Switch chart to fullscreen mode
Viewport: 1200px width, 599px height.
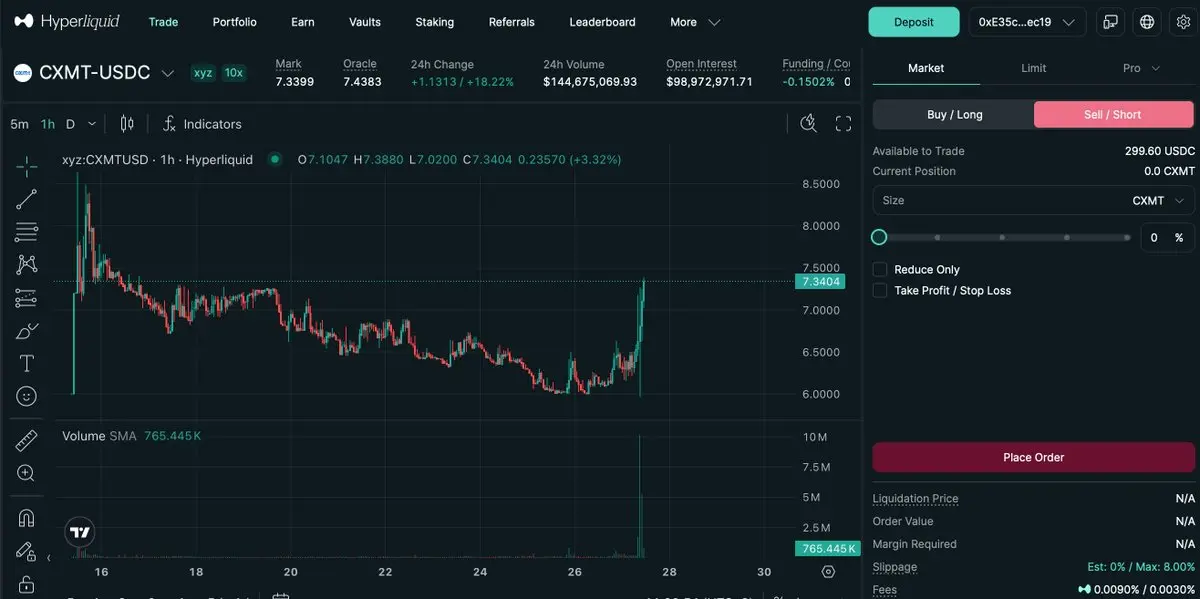[x=843, y=124]
